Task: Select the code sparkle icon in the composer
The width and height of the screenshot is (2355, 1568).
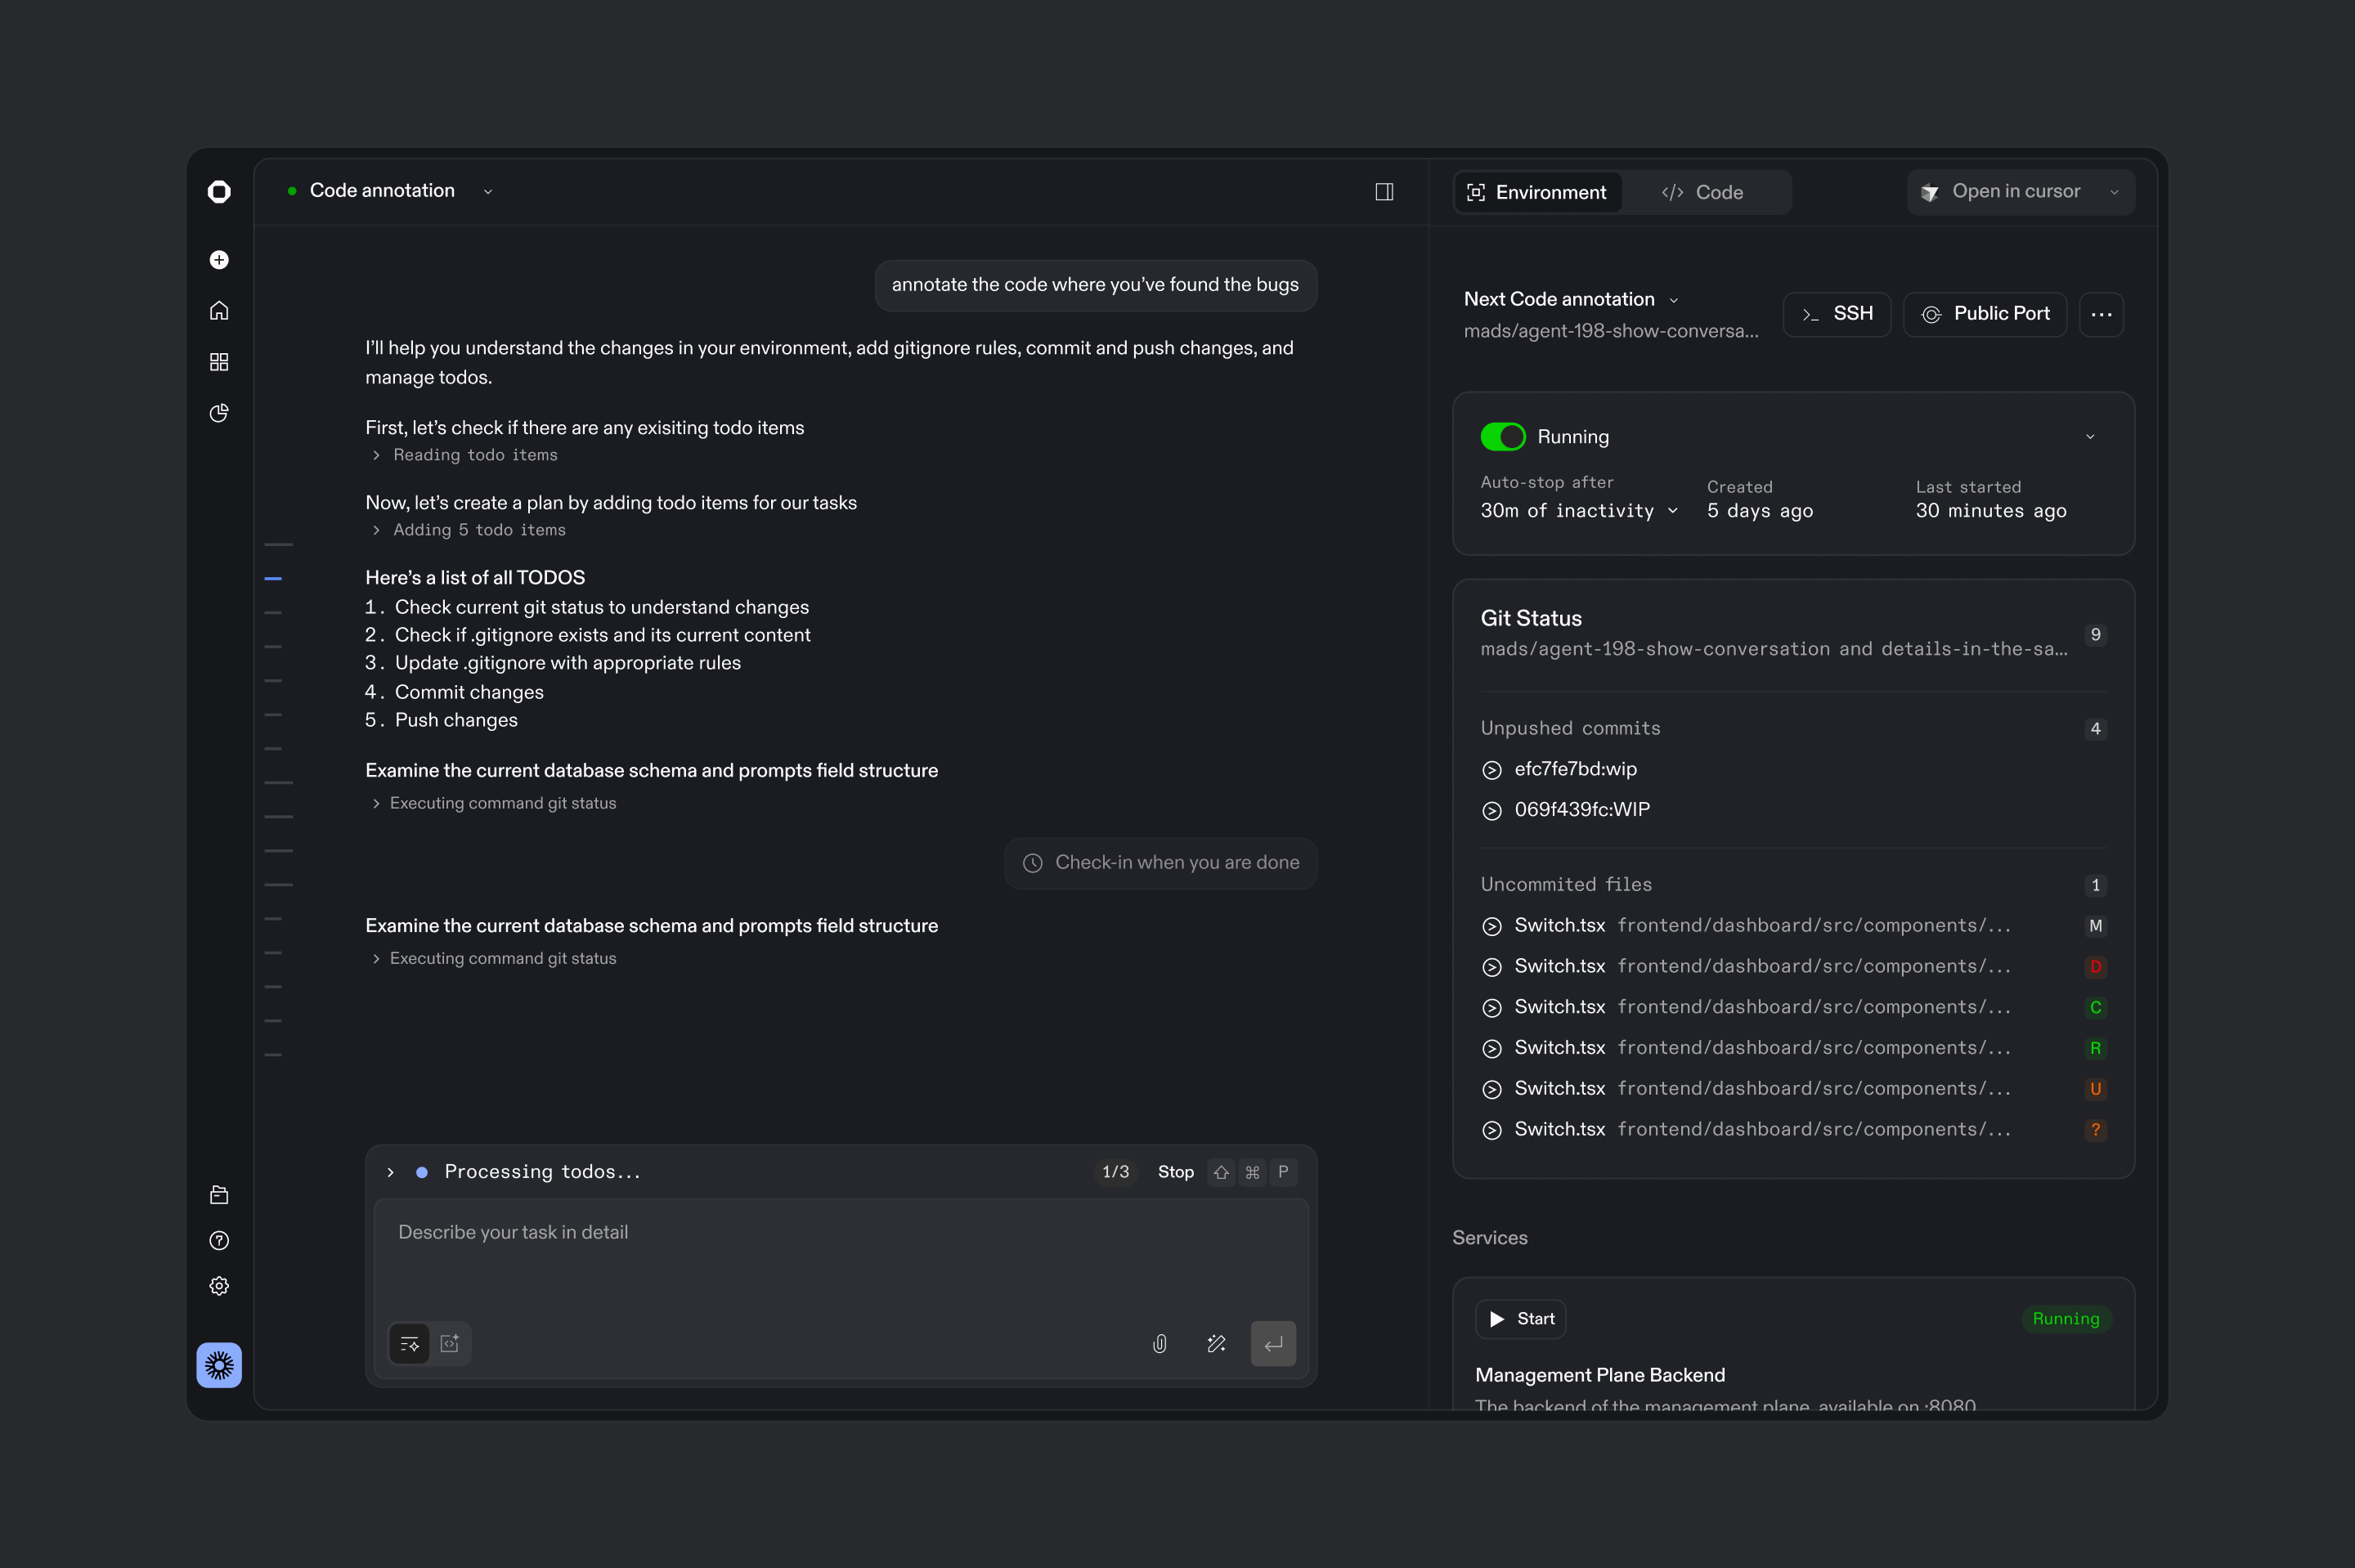Action: click(450, 1344)
